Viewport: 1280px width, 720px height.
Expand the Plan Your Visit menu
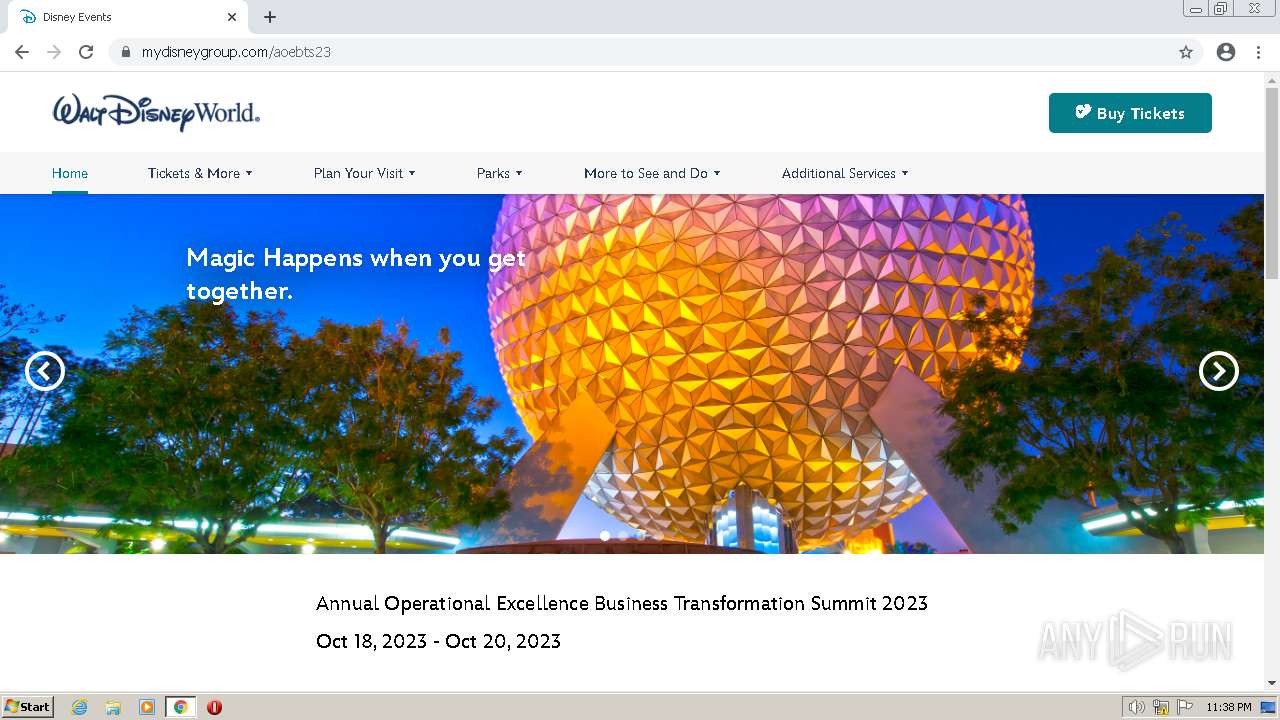[x=364, y=173]
